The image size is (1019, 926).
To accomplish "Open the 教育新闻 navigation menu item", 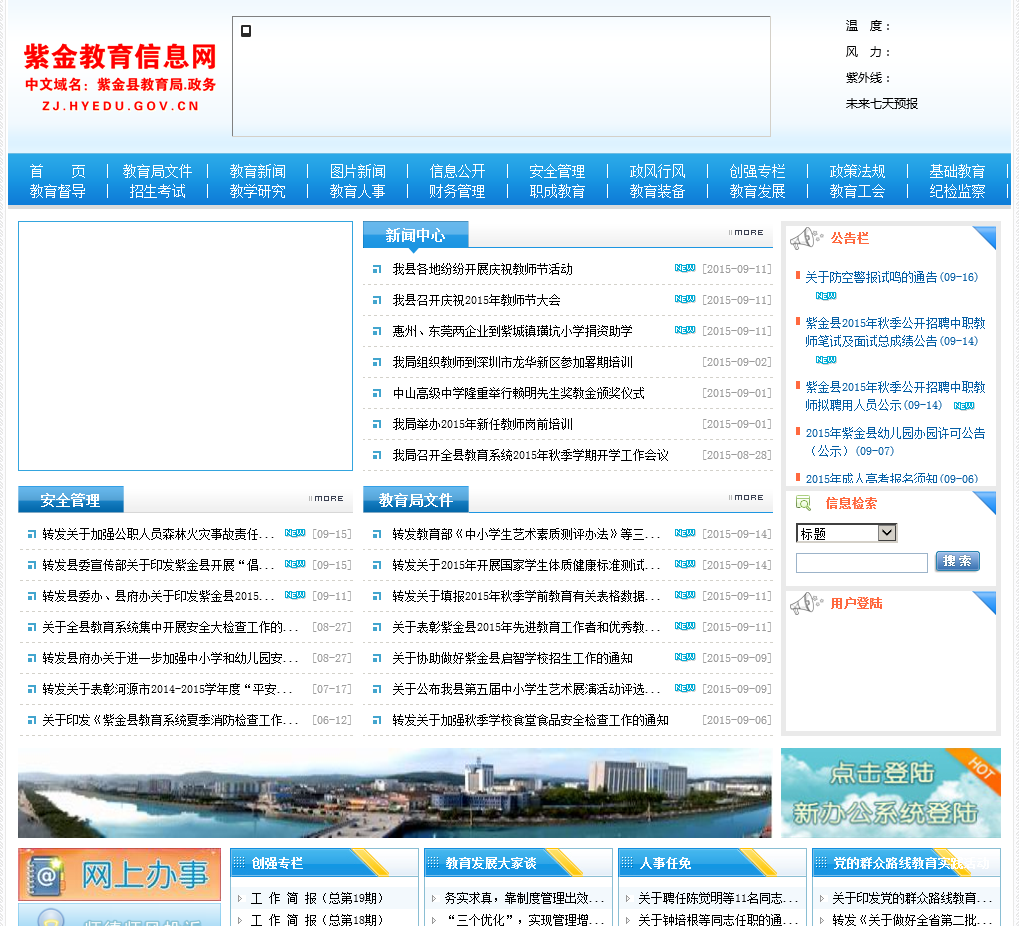I will pyautogui.click(x=257, y=171).
